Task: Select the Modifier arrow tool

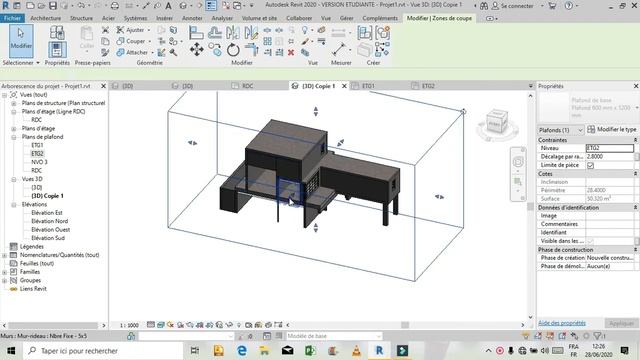Action: [x=21, y=41]
